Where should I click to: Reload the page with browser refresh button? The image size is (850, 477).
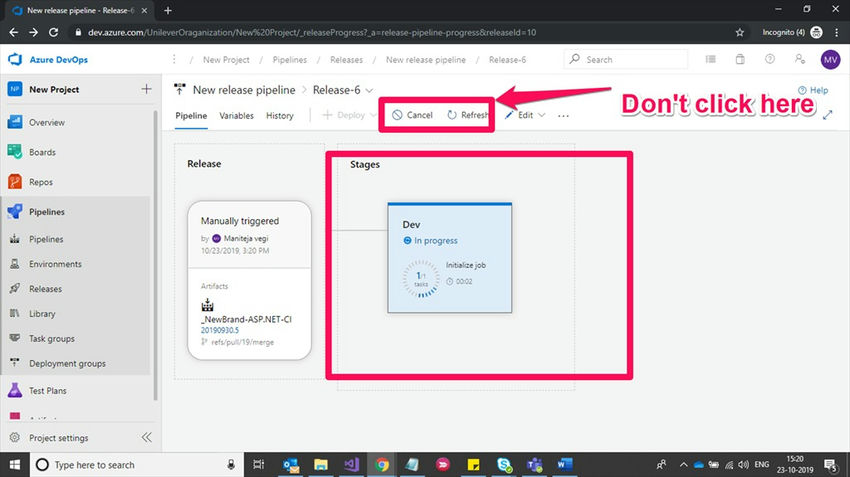point(53,33)
